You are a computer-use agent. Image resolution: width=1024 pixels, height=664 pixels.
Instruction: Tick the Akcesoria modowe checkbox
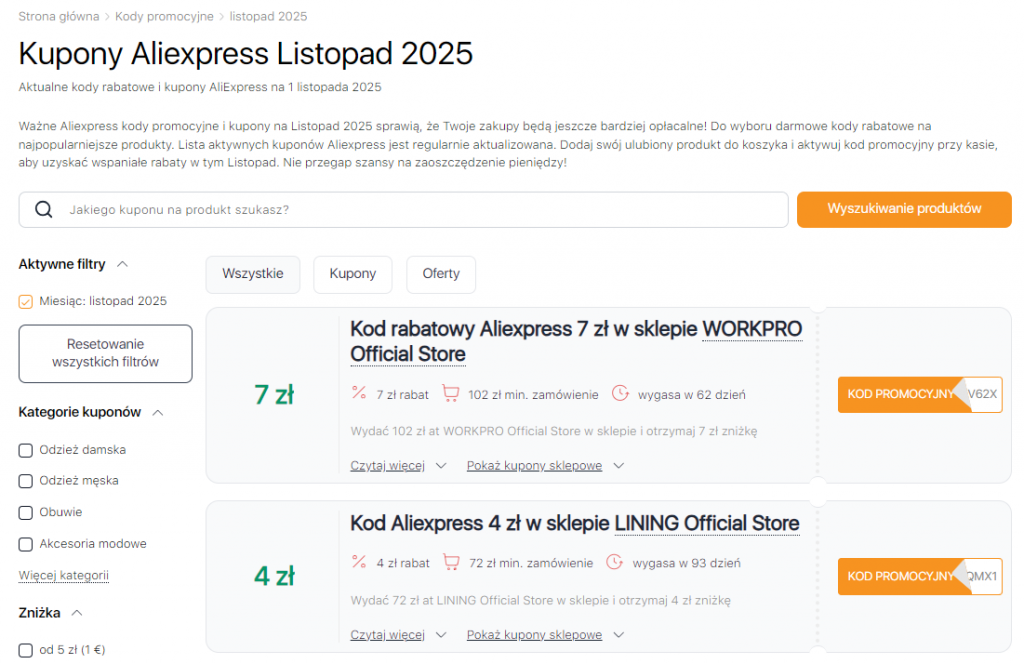point(26,544)
